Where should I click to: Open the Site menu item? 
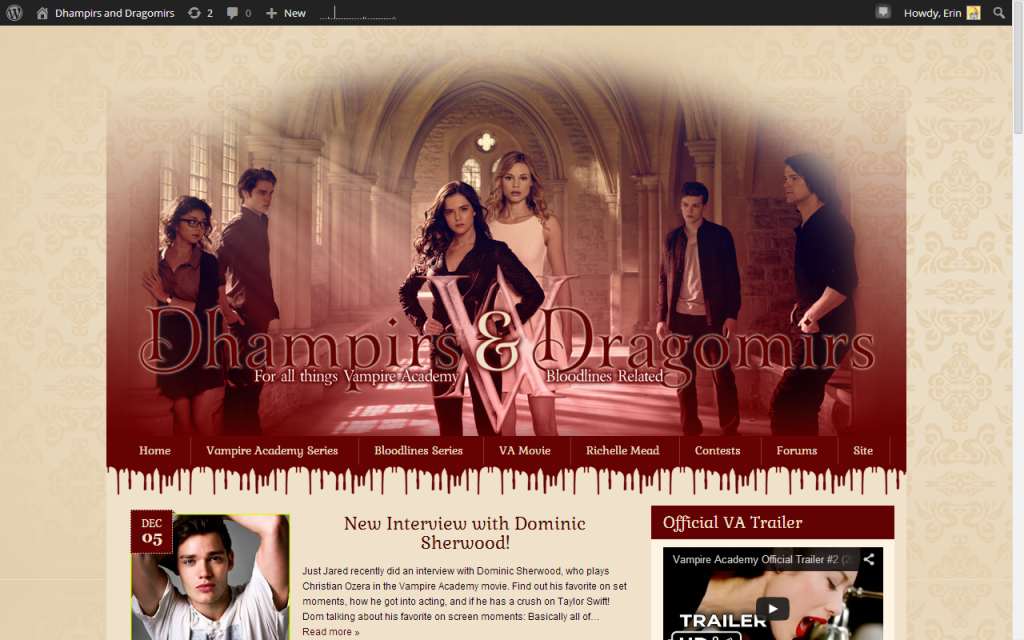click(863, 451)
